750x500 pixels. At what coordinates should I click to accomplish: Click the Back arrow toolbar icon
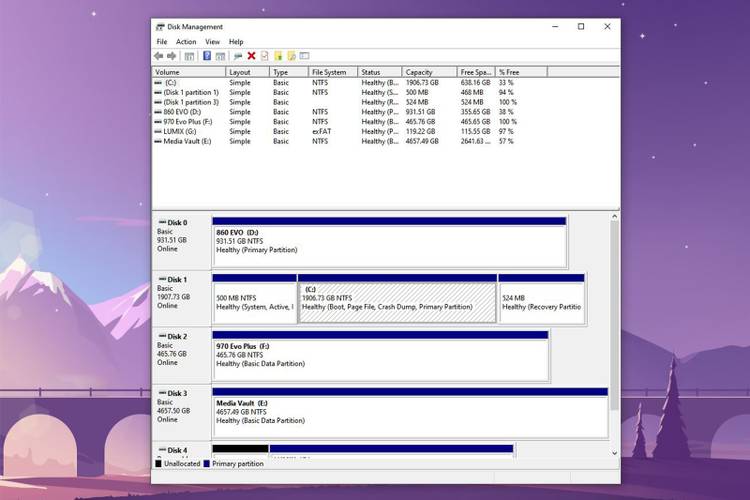[x=159, y=56]
